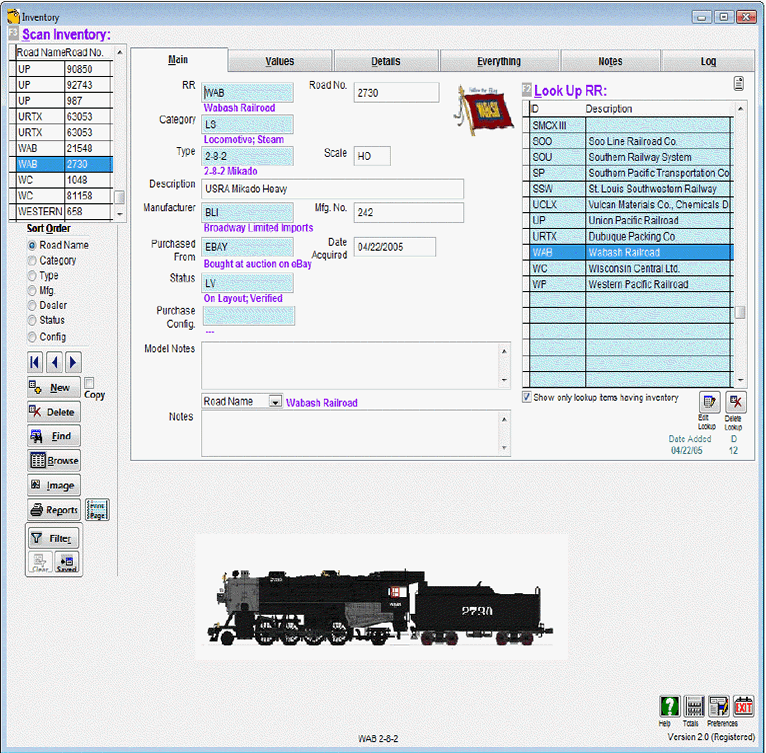Image resolution: width=766 pixels, height=753 pixels.
Task: Tick the Copy checkbox
Action: [x=89, y=383]
